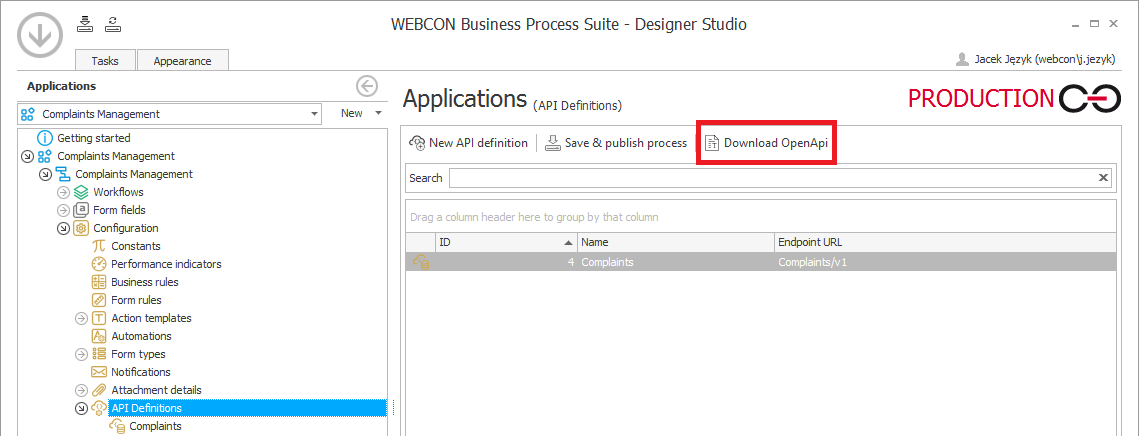Sort by the Name column header
Screen dimensions: 1139x436
676,242
